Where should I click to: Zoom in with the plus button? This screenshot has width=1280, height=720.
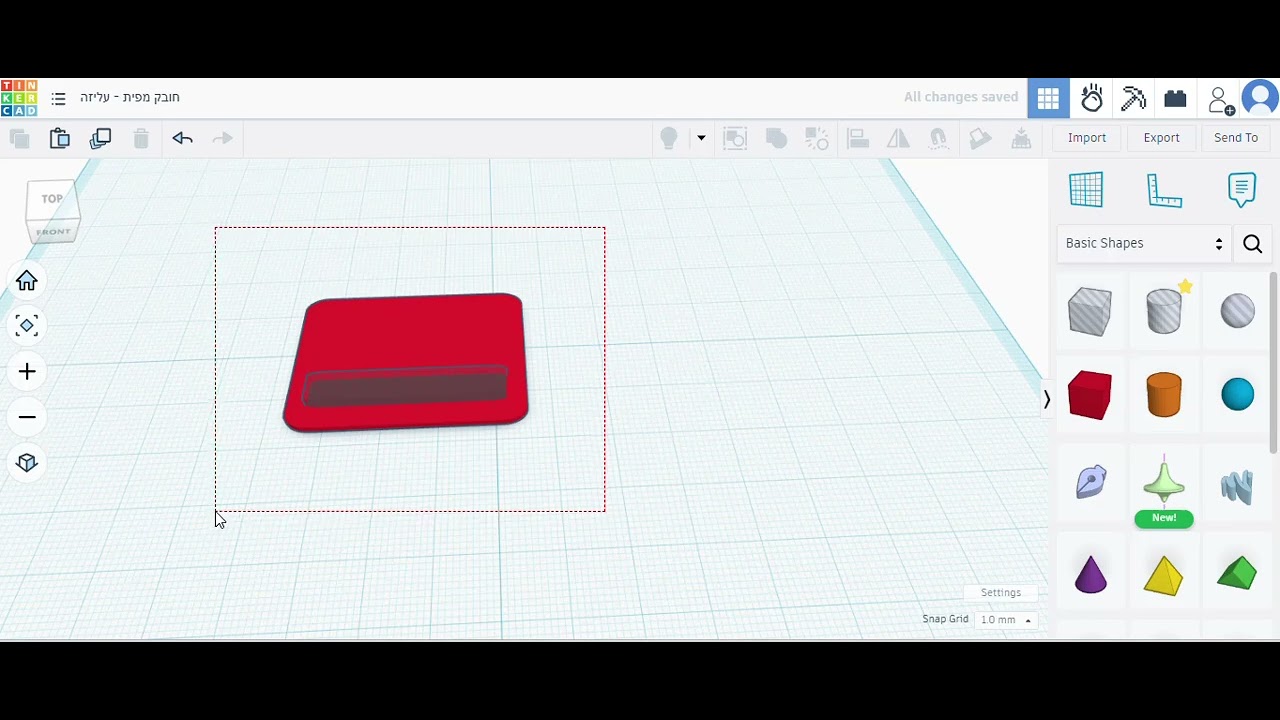[x=27, y=372]
